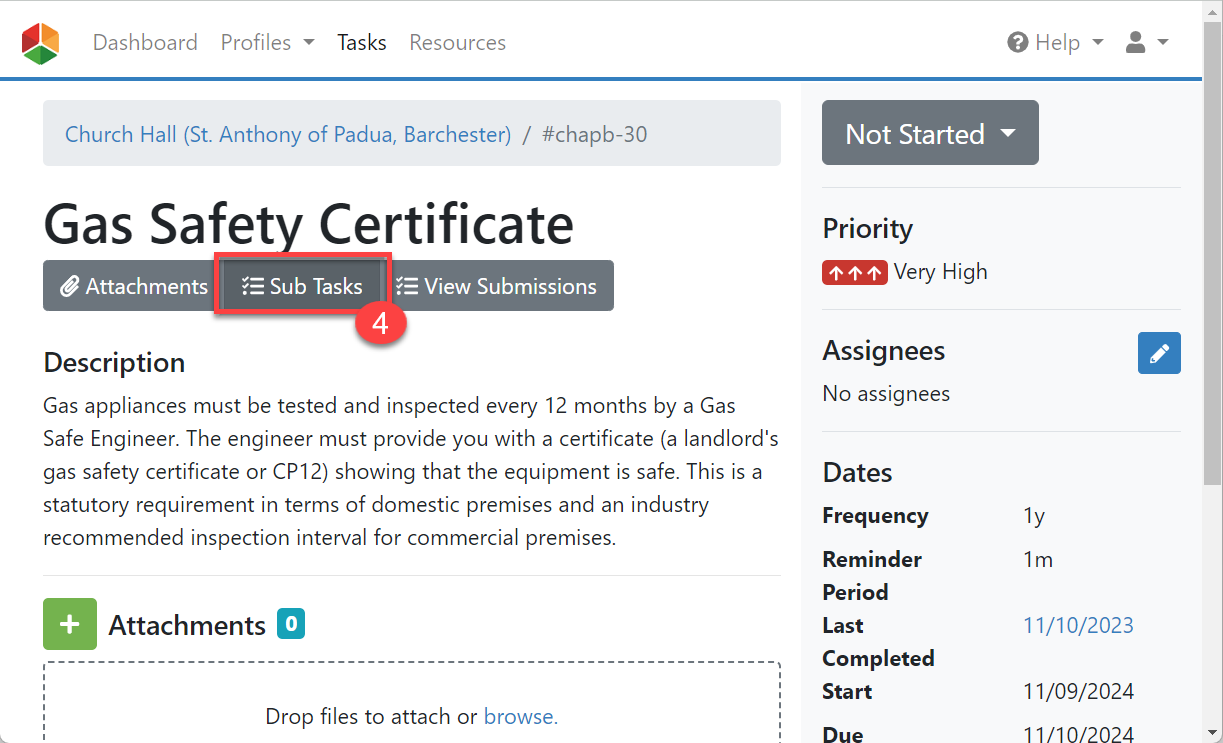The image size is (1223, 743).
Task: Click the checklist icon on View Submissions
Action: (407, 287)
